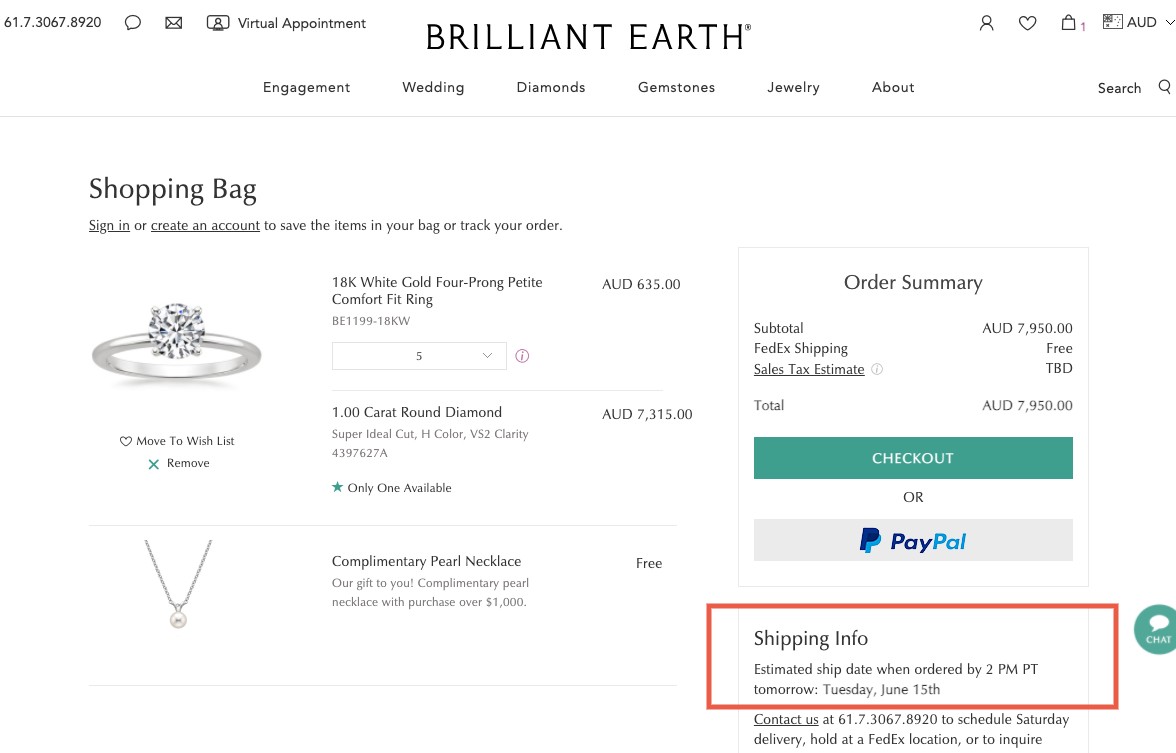Viewport: 1176px width, 753px height.
Task: Click the ring size info icon
Action: click(522, 355)
